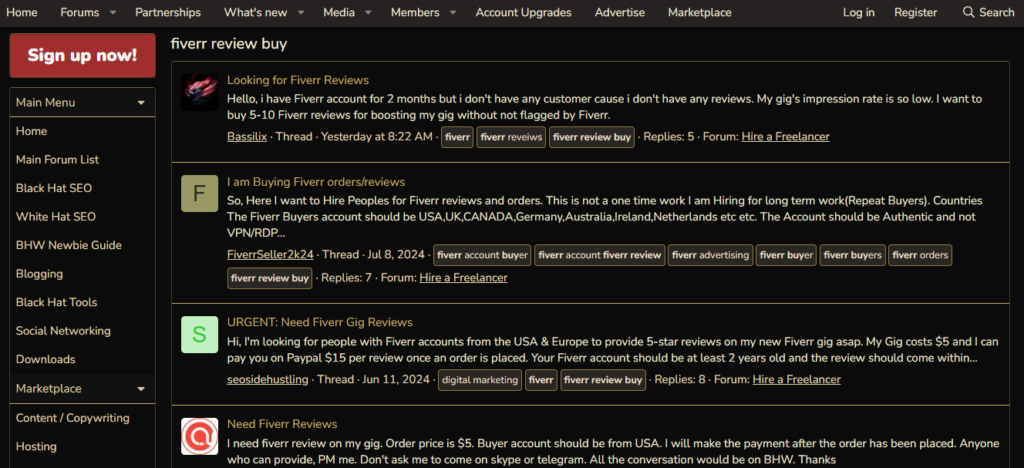This screenshot has height=468, width=1024.
Task: Click the 'fiverr review buy' page heading
Action: coord(229,44)
